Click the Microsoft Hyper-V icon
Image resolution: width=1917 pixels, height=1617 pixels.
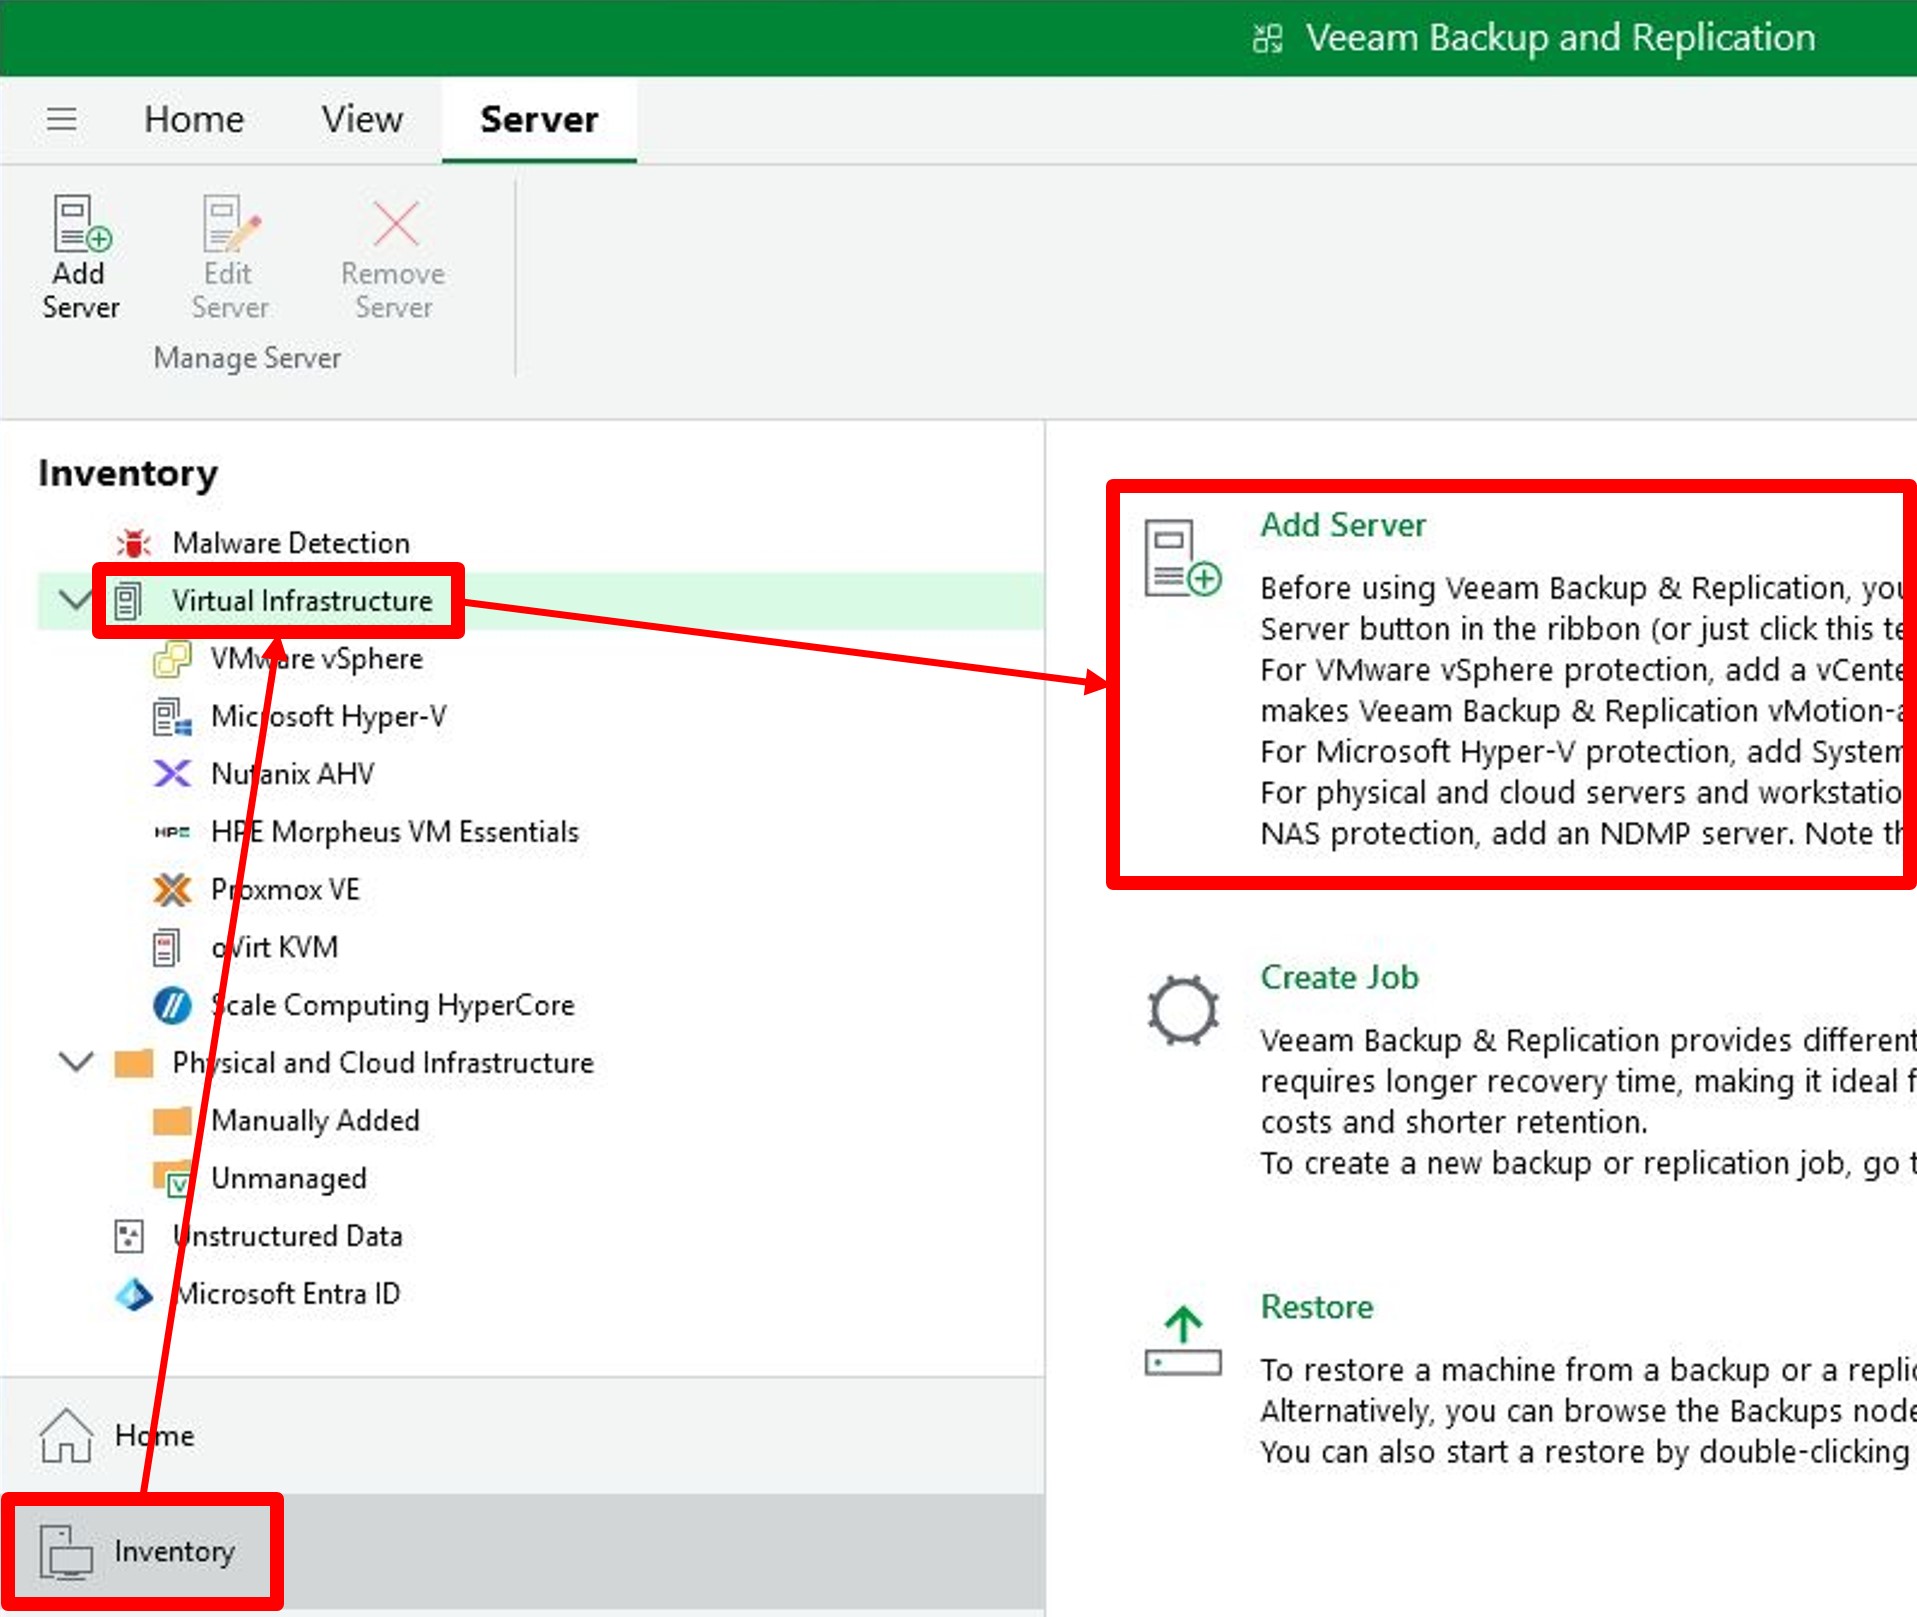(x=172, y=717)
